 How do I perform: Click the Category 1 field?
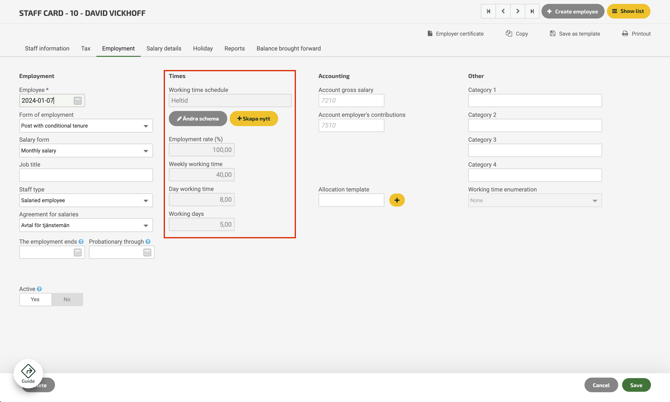point(535,101)
